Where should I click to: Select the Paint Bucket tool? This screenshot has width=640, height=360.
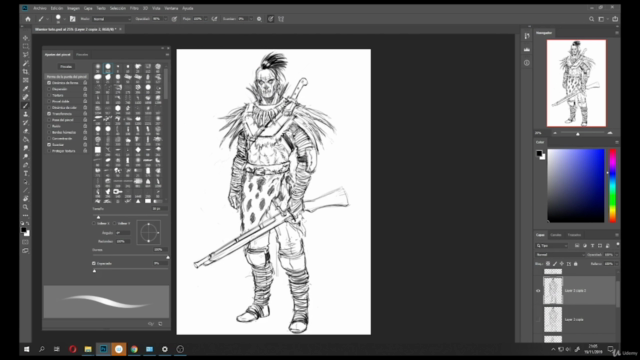pos(25,140)
